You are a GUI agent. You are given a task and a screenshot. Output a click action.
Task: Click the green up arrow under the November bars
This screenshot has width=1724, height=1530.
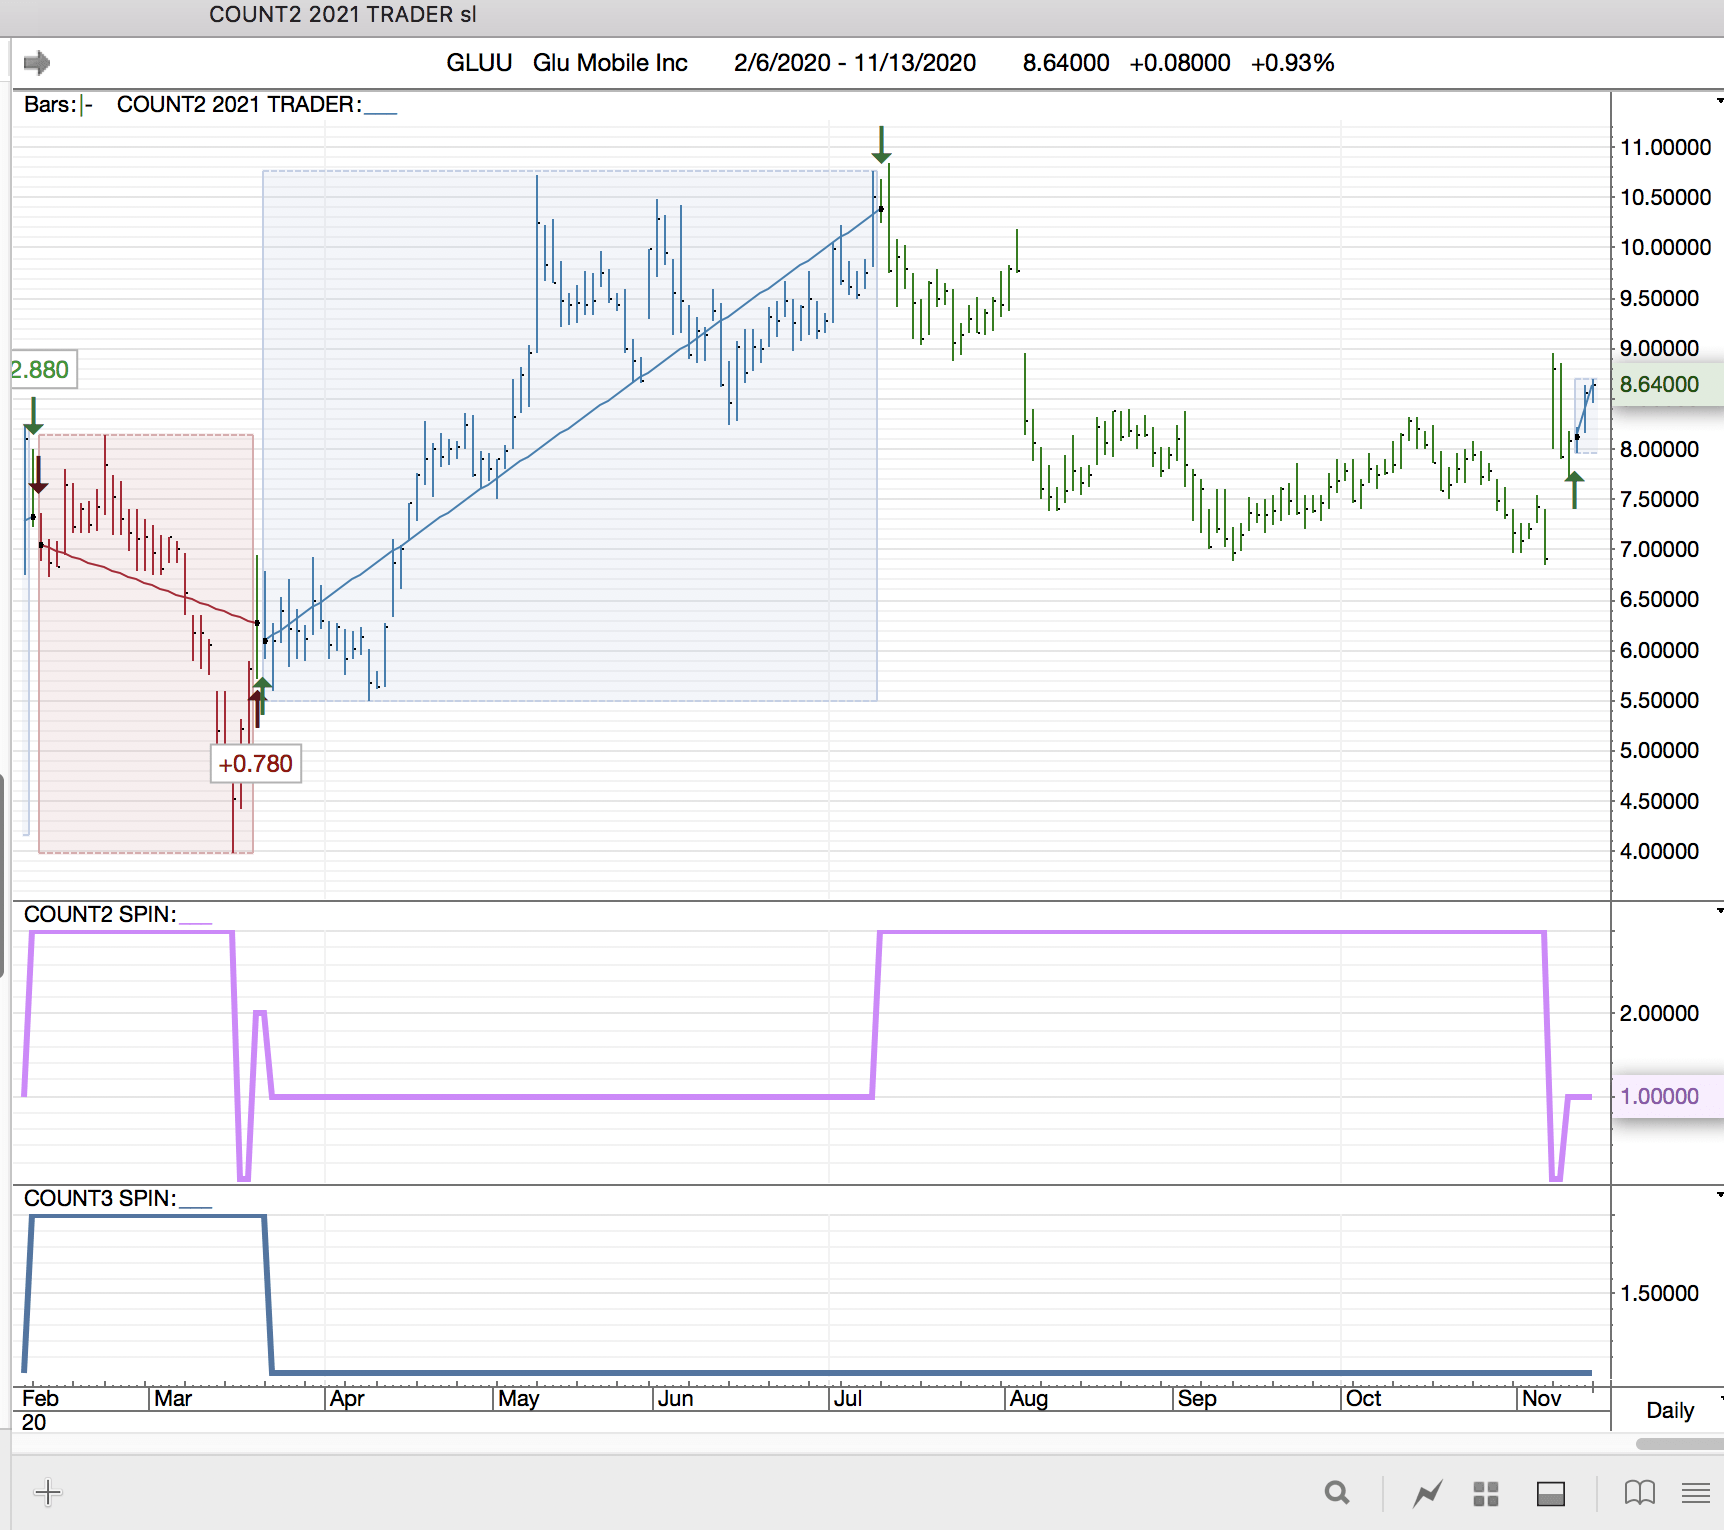1575,490
